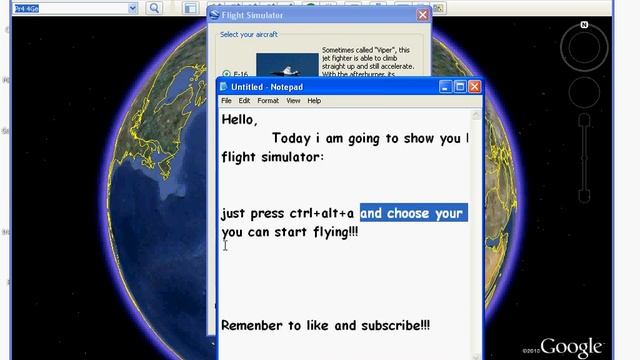Click the Notepad vertical scrollbar up arrow

(x=476, y=116)
